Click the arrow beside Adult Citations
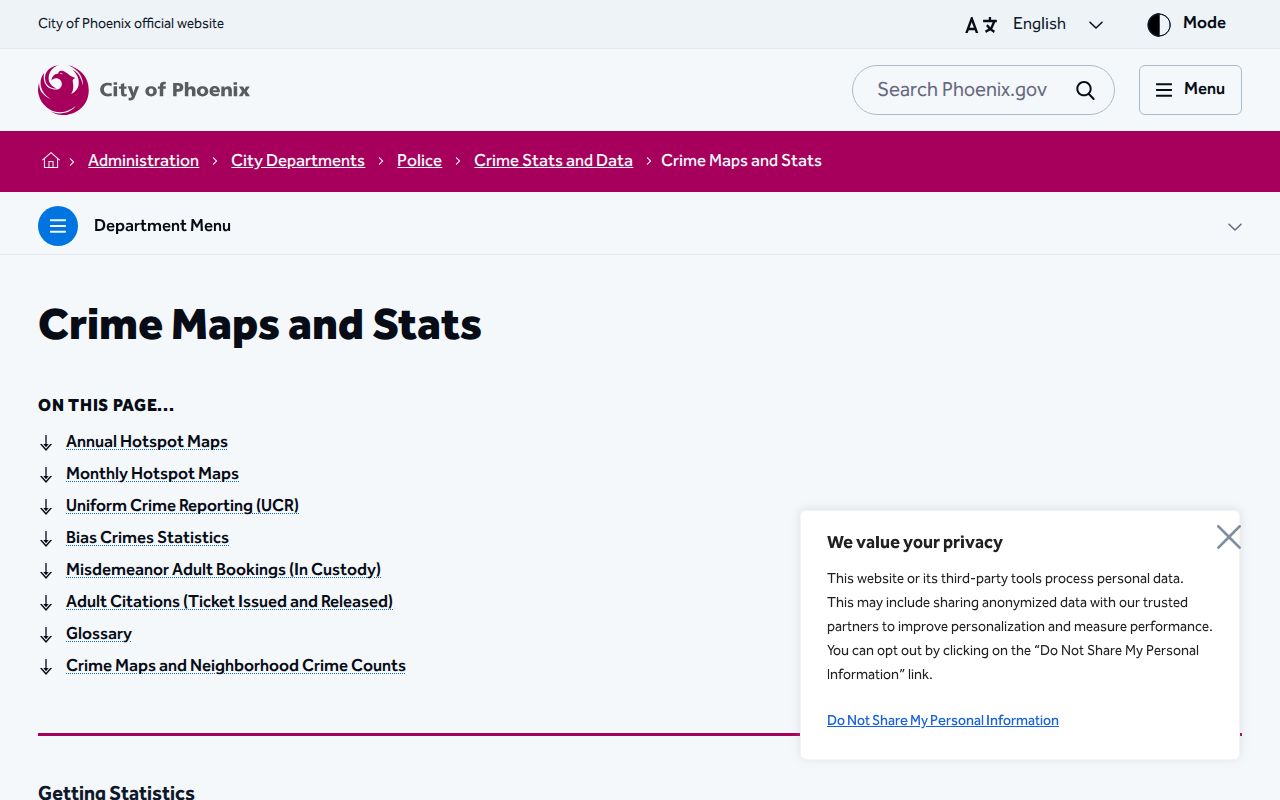The height and width of the screenshot is (800, 1280). click(46, 603)
